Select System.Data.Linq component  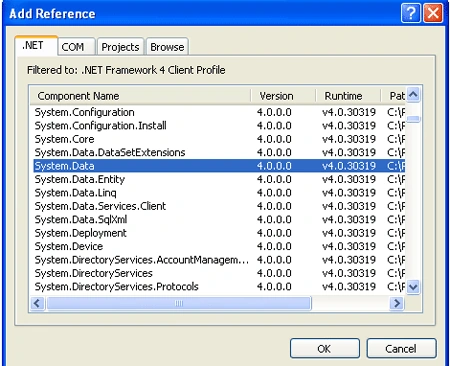point(219,192)
